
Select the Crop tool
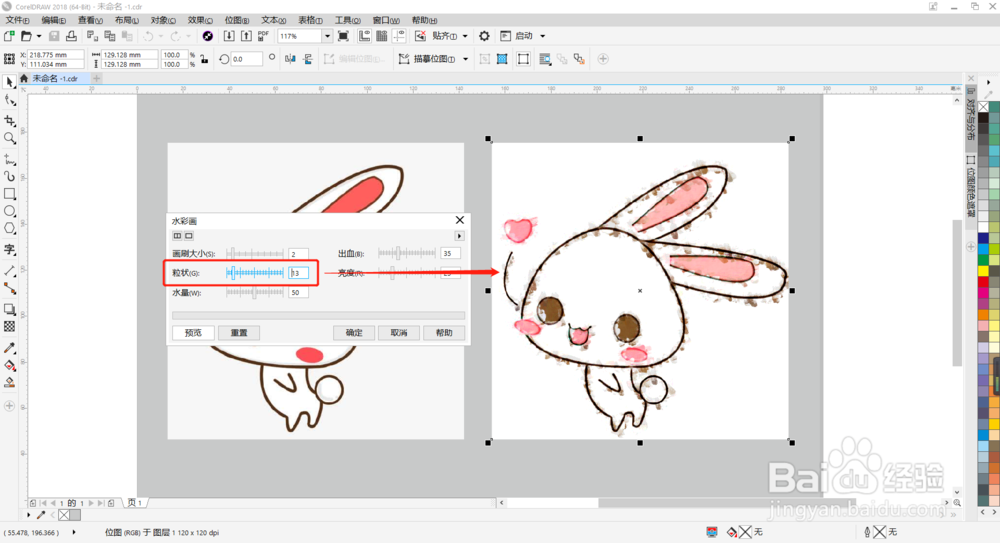coord(10,121)
